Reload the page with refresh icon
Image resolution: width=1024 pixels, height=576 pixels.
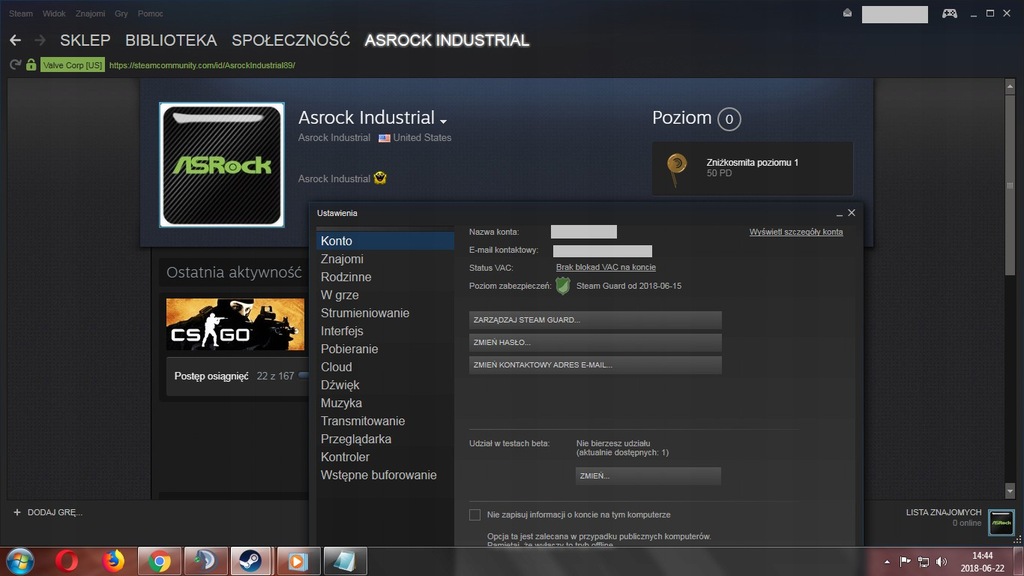point(15,65)
